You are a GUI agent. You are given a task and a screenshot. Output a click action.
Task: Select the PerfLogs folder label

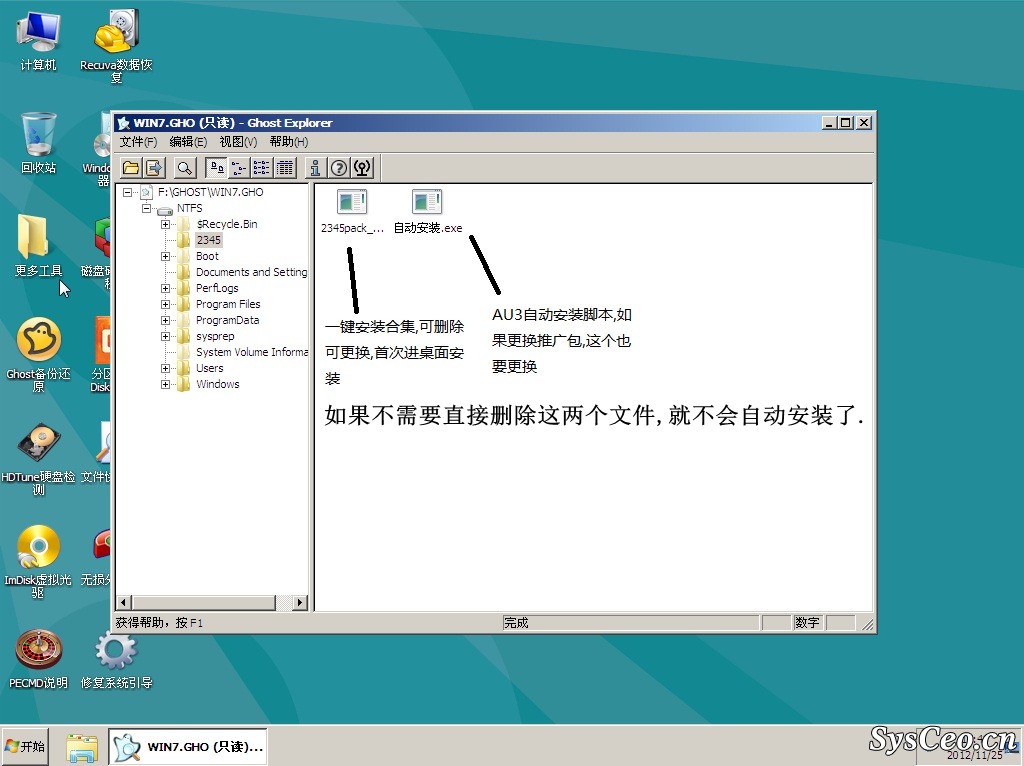pos(217,288)
